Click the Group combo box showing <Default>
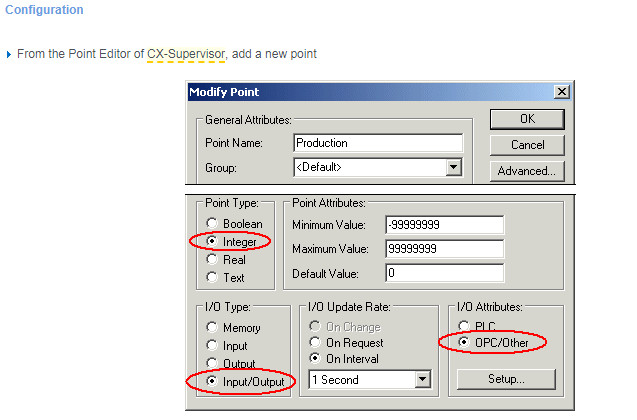This screenshot has height=420, width=637. click(x=378, y=167)
